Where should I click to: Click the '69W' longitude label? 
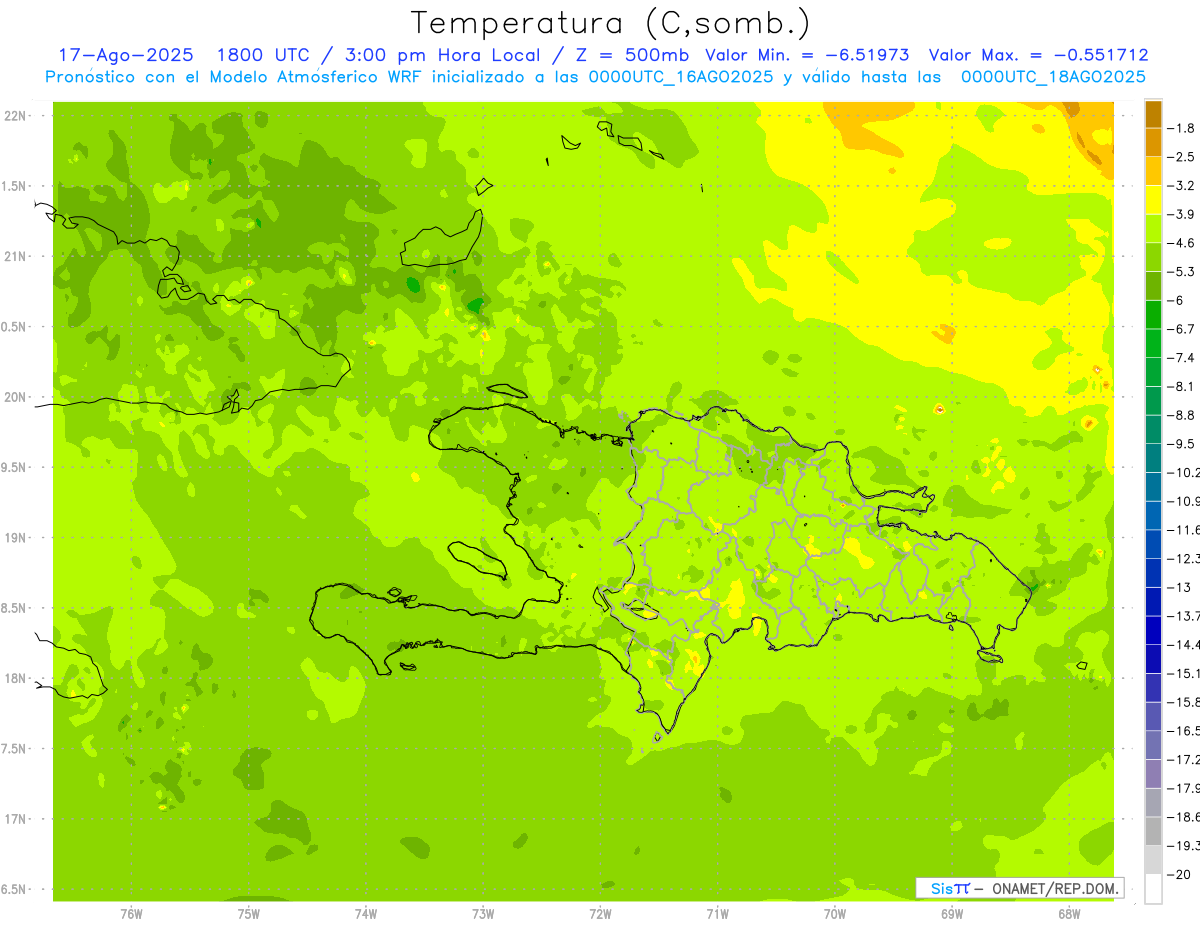coord(951,913)
